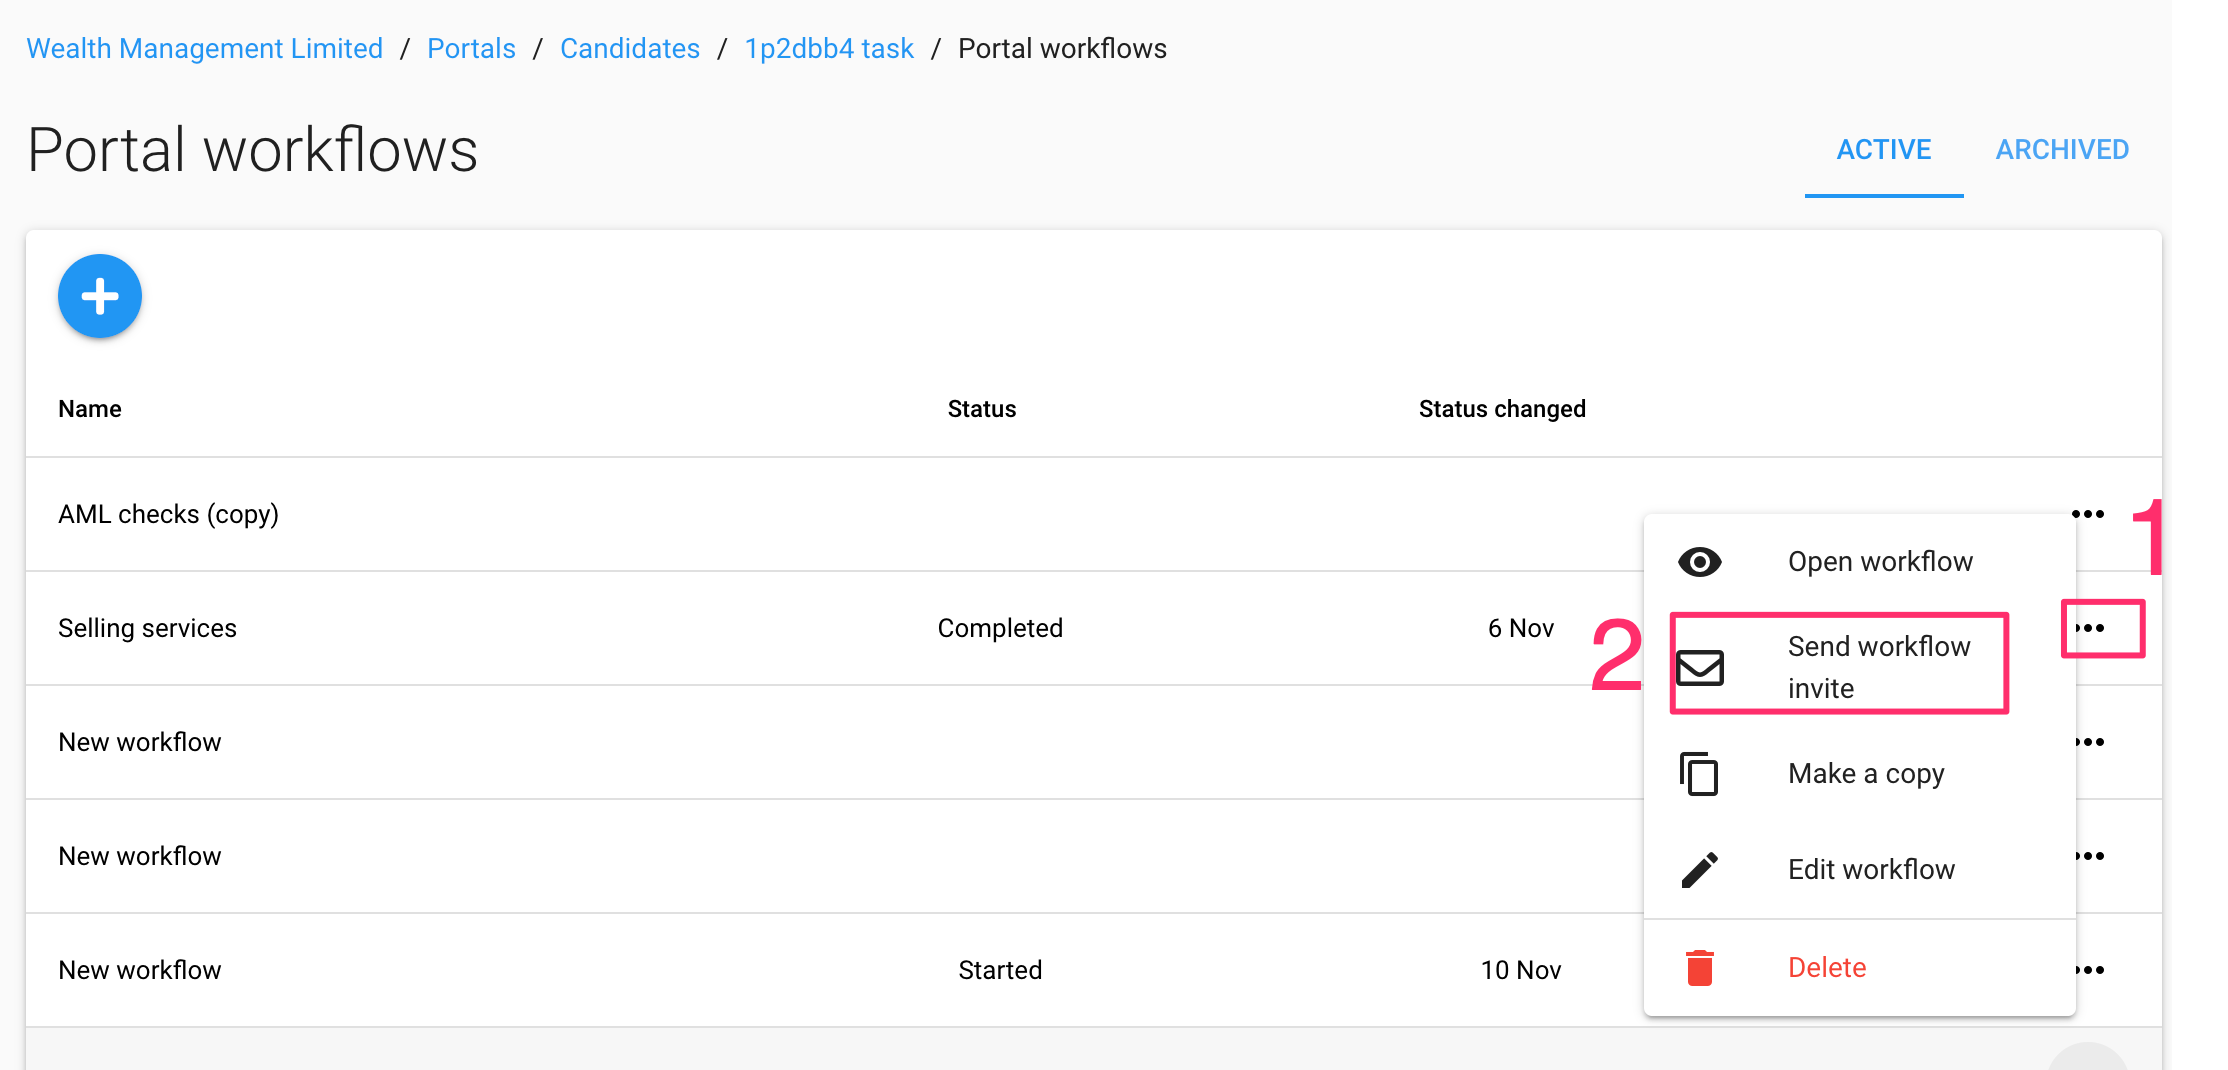Expand options for the Started New workflow row
This screenshot has height=1070, width=2228.
tap(2091, 970)
